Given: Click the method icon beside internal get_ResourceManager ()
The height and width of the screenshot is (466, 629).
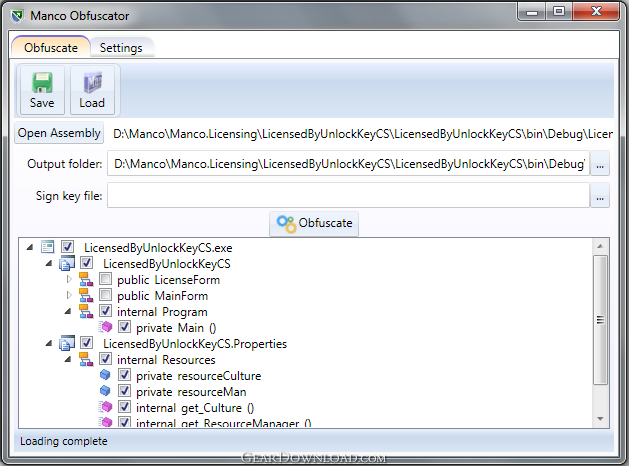Looking at the screenshot, I should pos(106,422).
